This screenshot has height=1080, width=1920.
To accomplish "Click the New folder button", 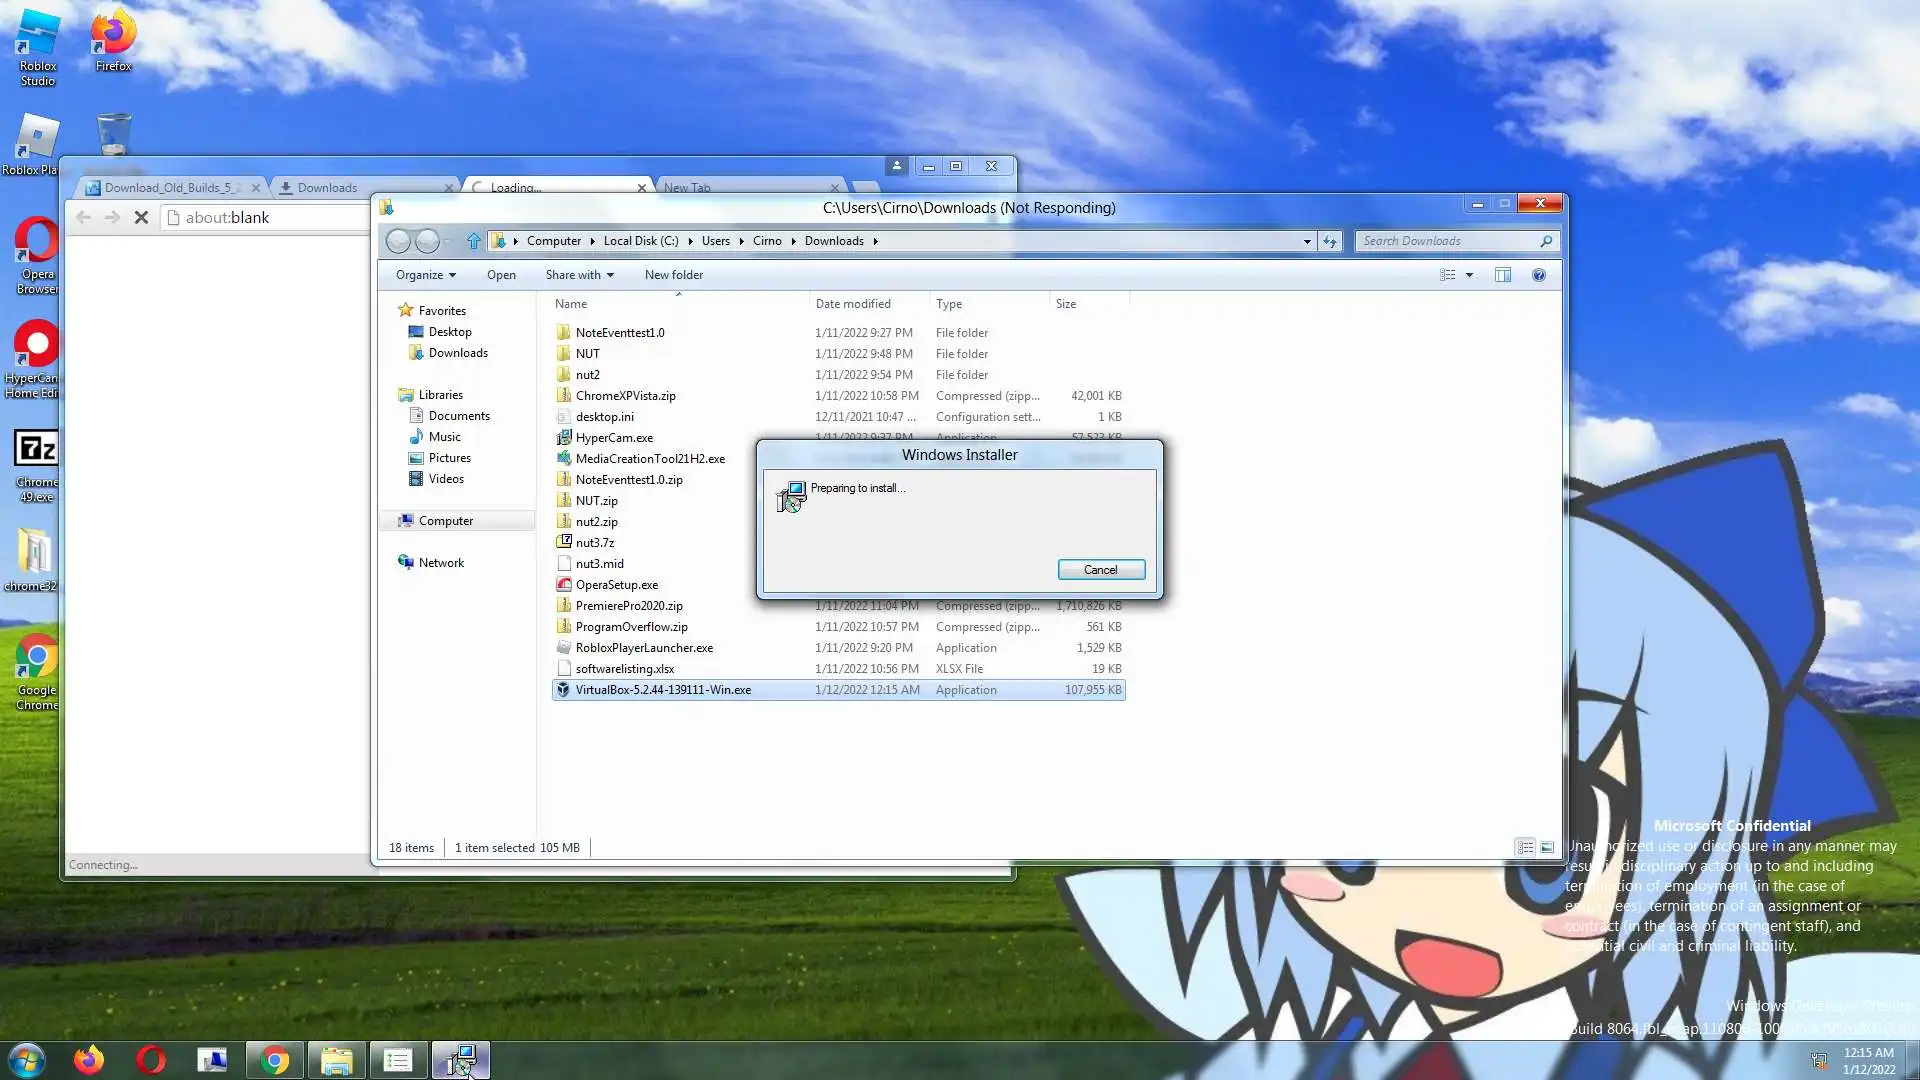I will (673, 275).
